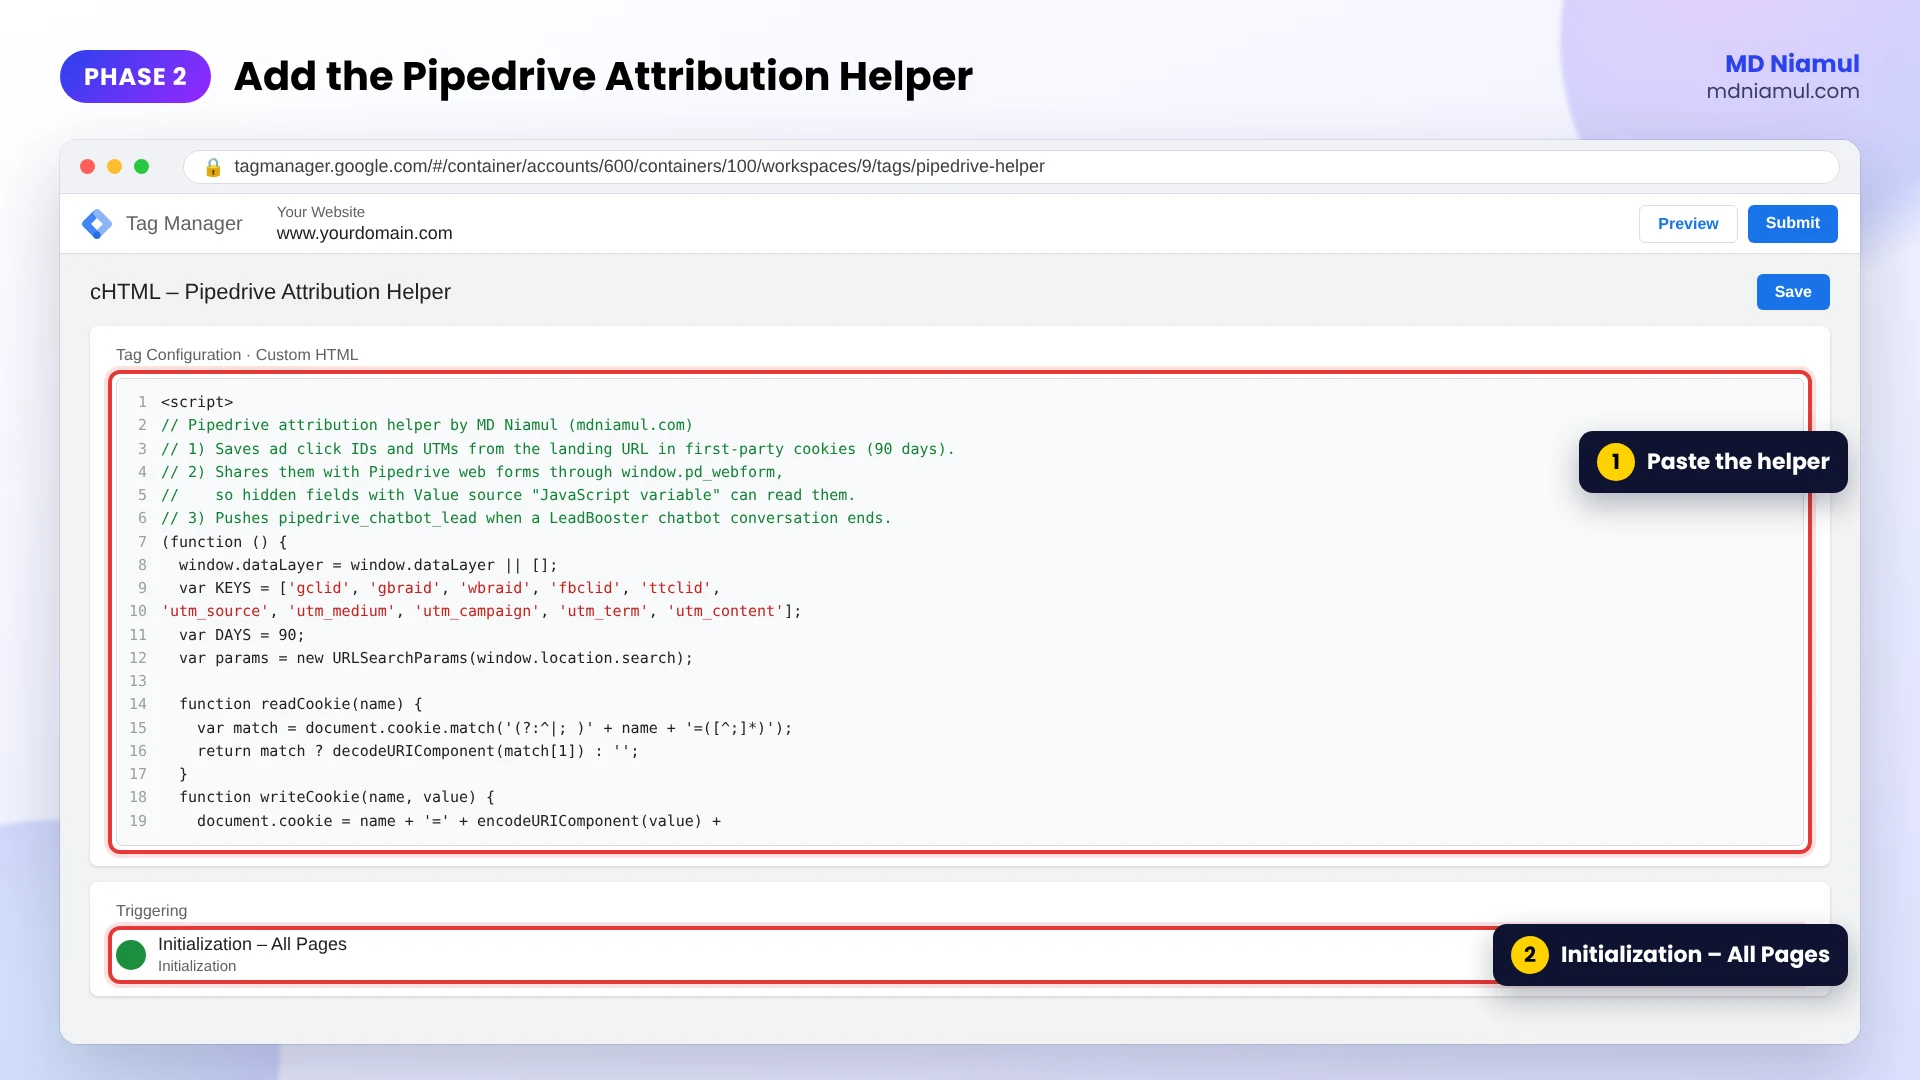Click code line 'document.cookie = name +'

click(459, 821)
